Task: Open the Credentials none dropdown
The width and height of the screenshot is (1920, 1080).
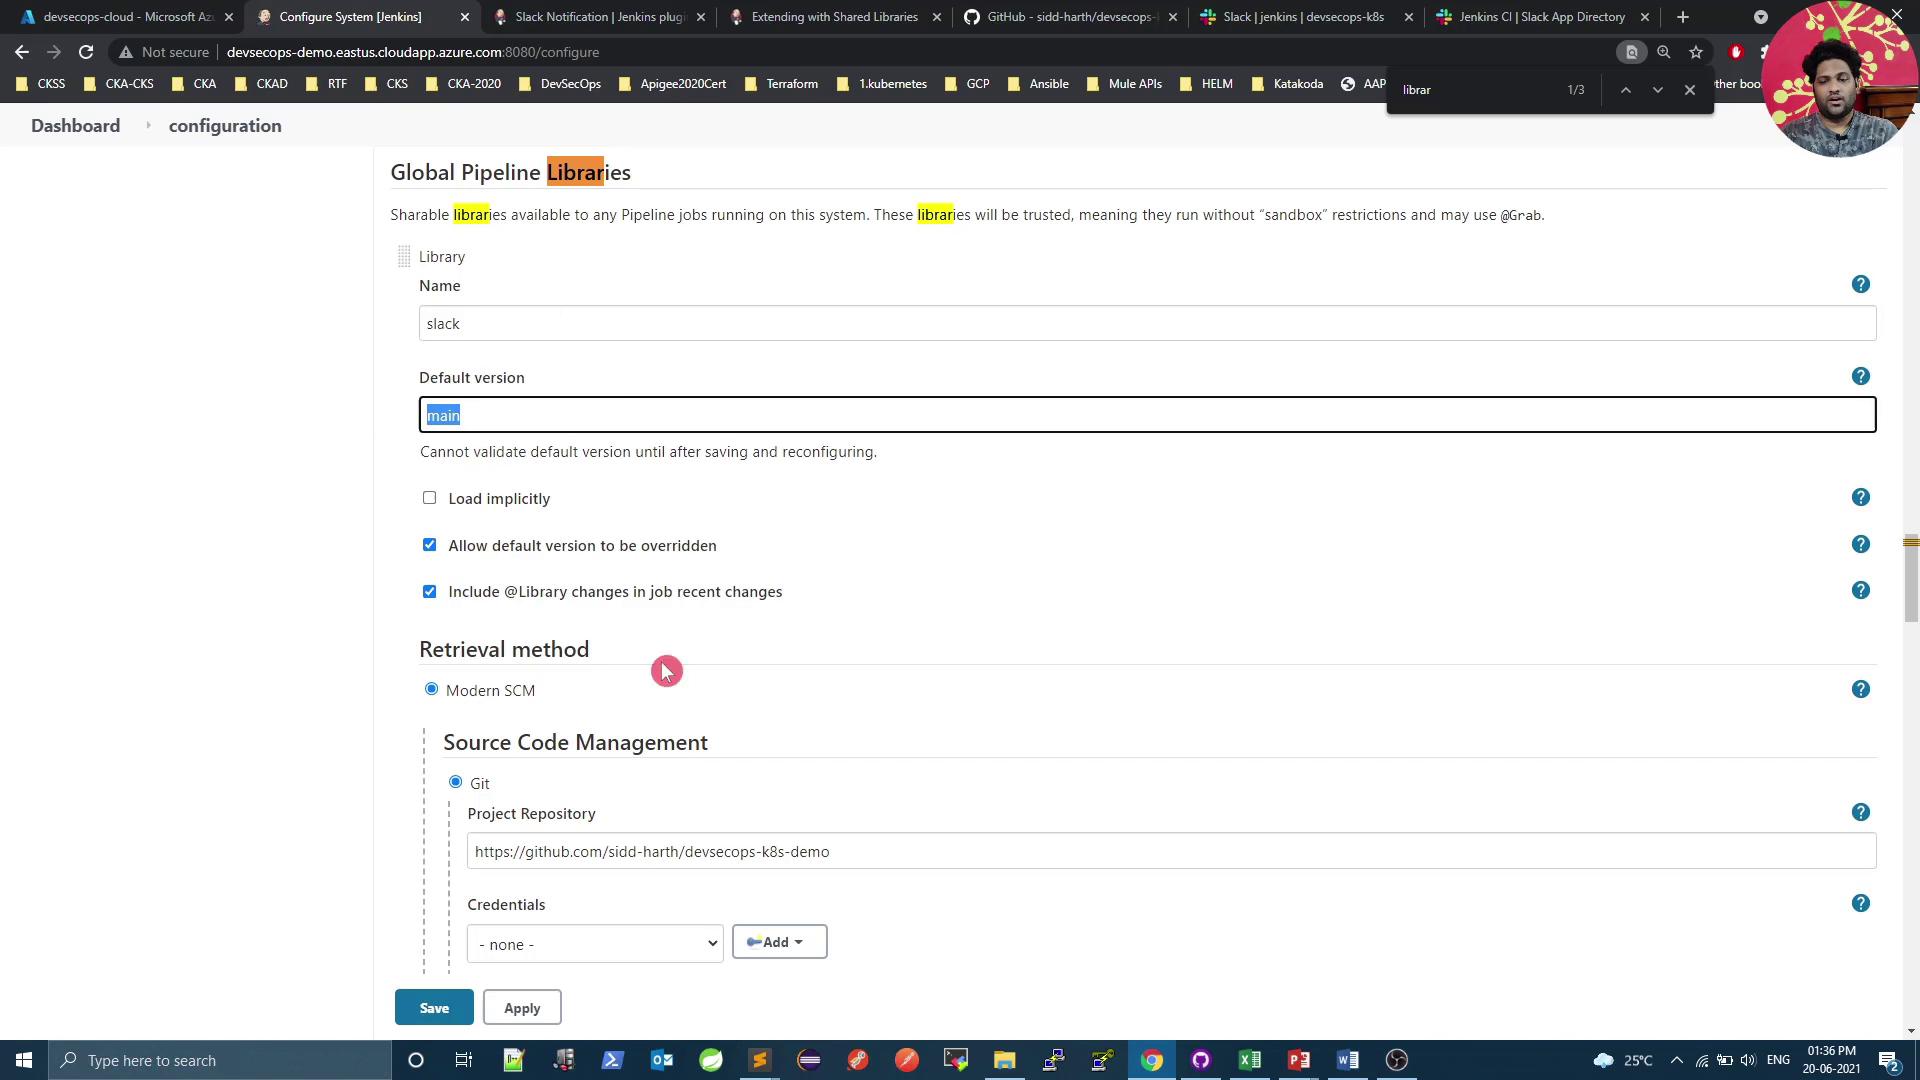Action: click(x=595, y=944)
